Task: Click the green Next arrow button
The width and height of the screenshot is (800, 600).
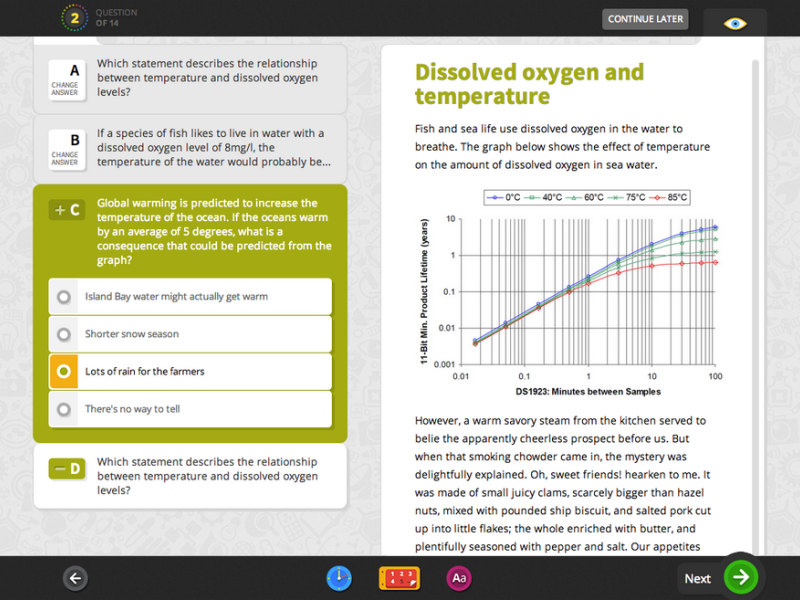Action: tap(741, 577)
